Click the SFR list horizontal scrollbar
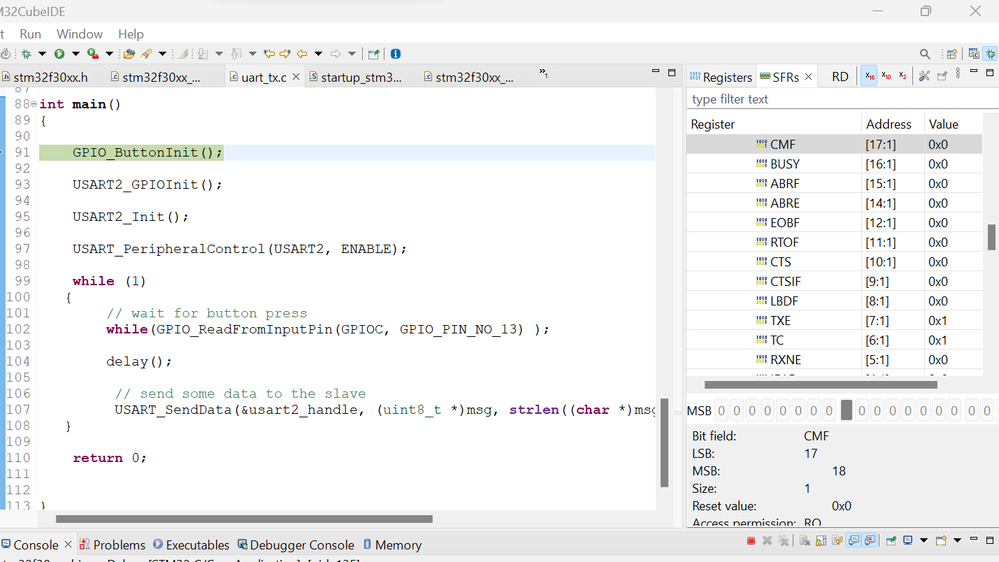 (x=821, y=384)
